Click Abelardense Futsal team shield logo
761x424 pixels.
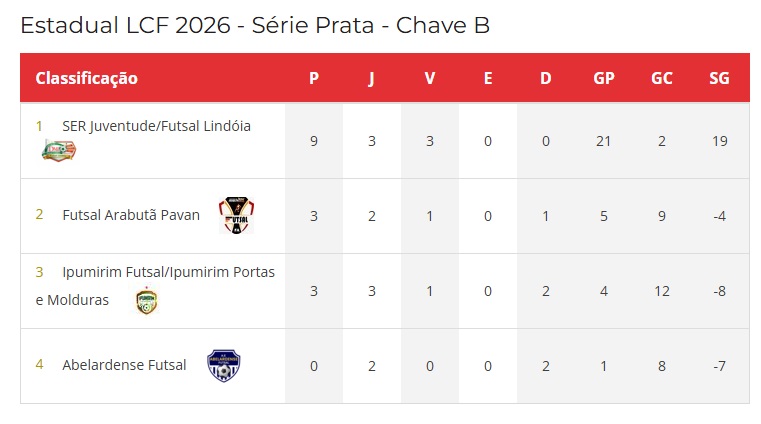[223, 366]
